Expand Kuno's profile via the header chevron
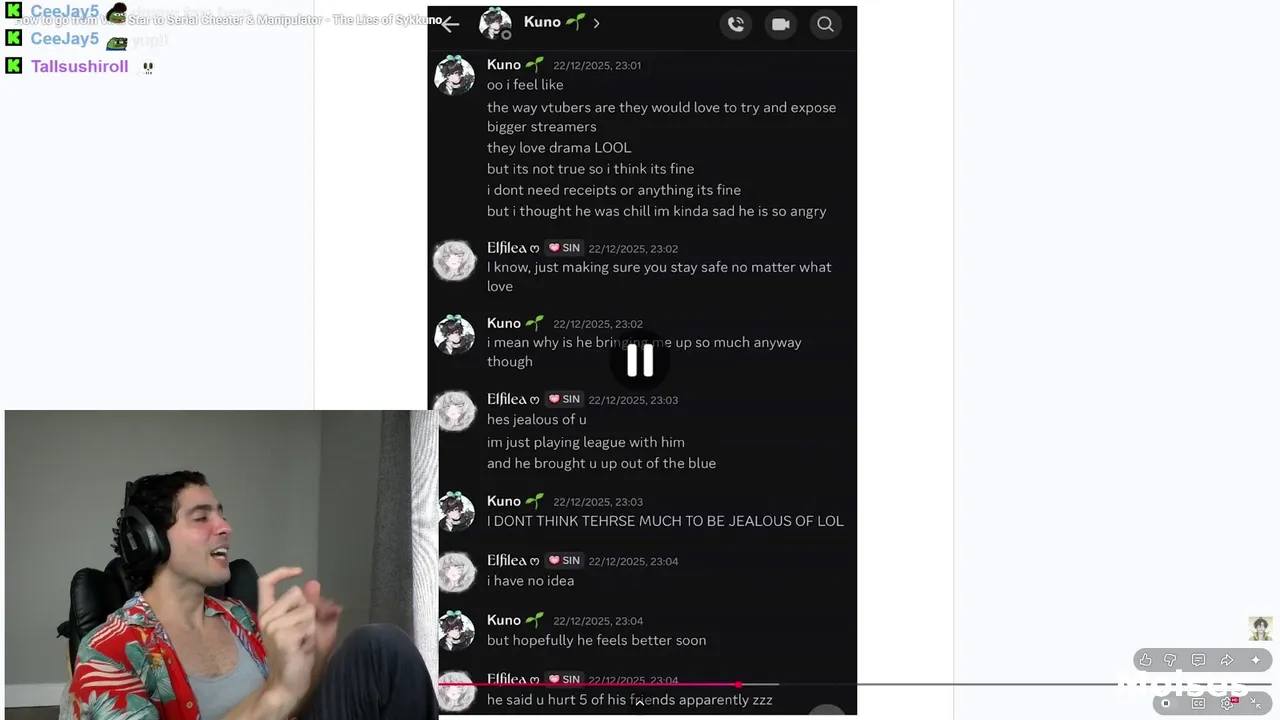The height and width of the screenshot is (720, 1280). click(596, 23)
